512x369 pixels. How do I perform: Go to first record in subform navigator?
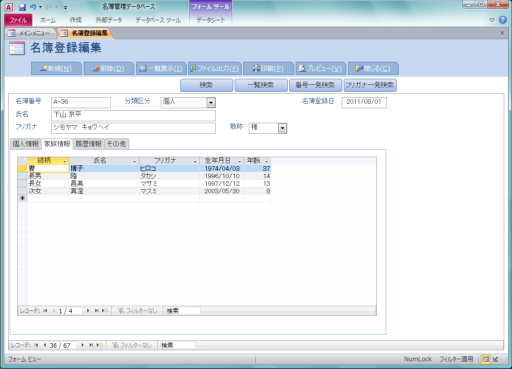(45, 311)
